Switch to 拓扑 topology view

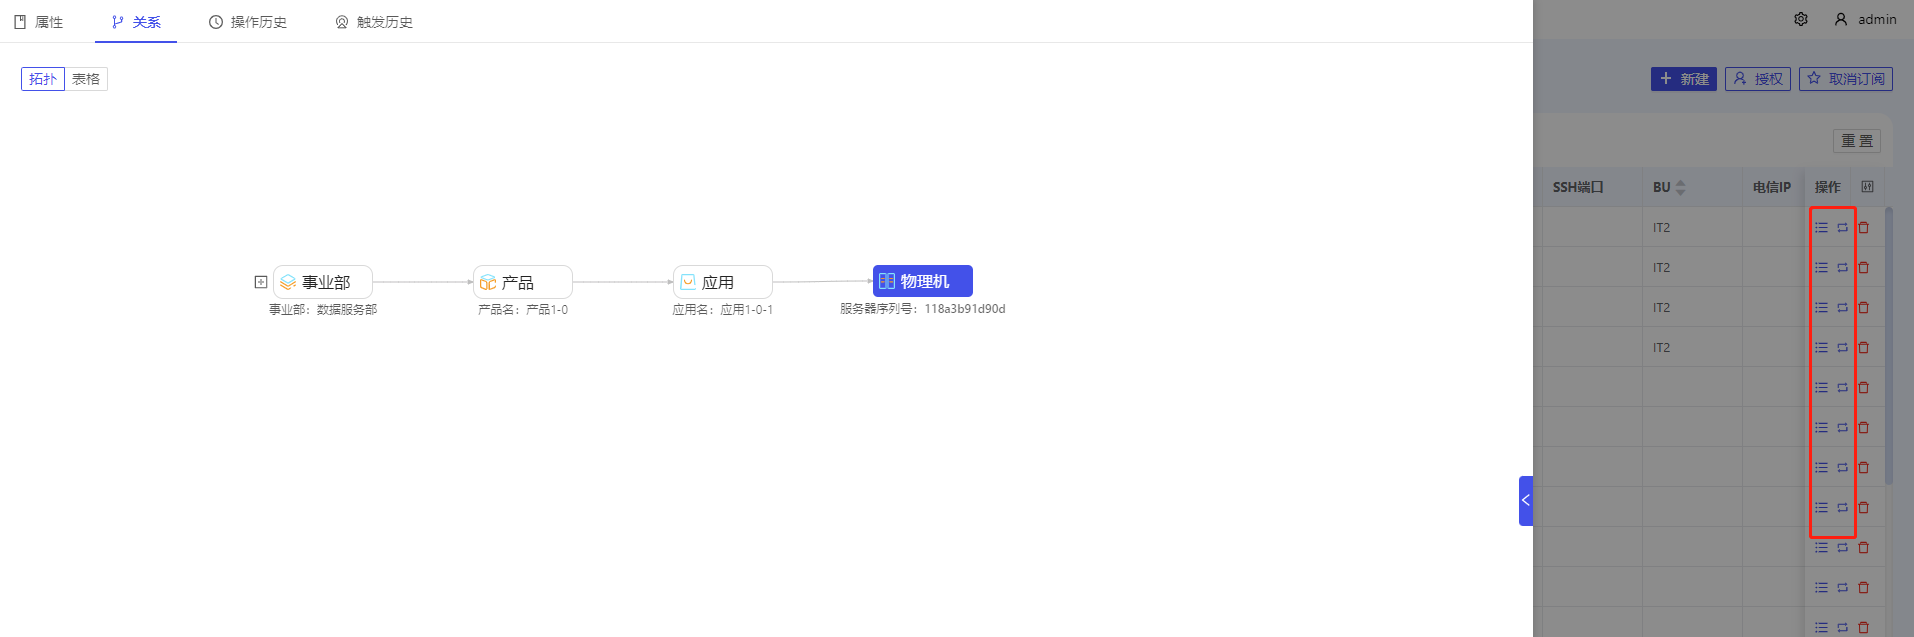point(43,79)
